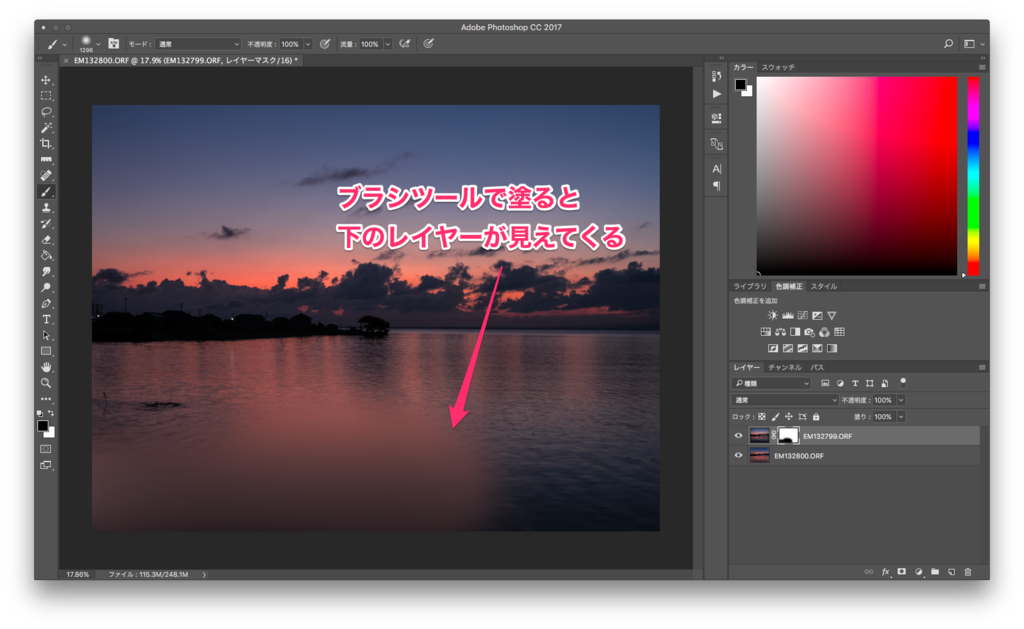
Task: Open the search magnifier in the options bar
Action: tap(948, 44)
